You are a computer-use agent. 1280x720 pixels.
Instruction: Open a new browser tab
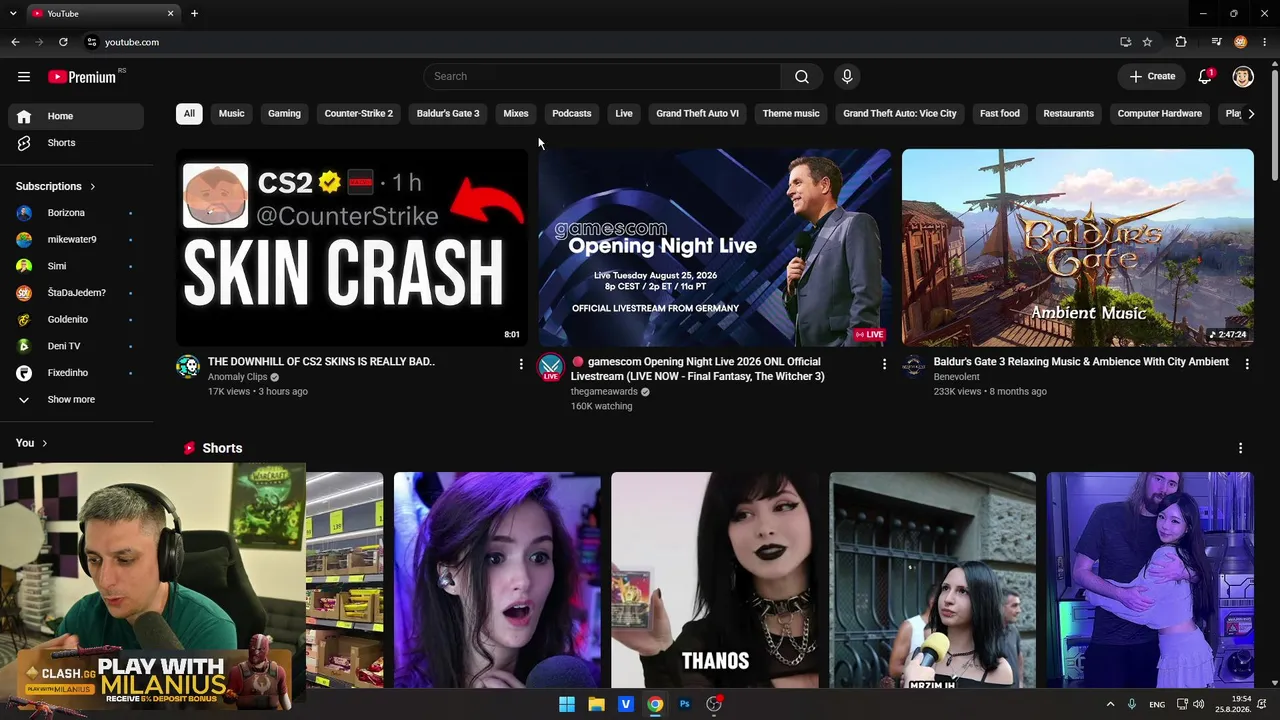pos(194,13)
